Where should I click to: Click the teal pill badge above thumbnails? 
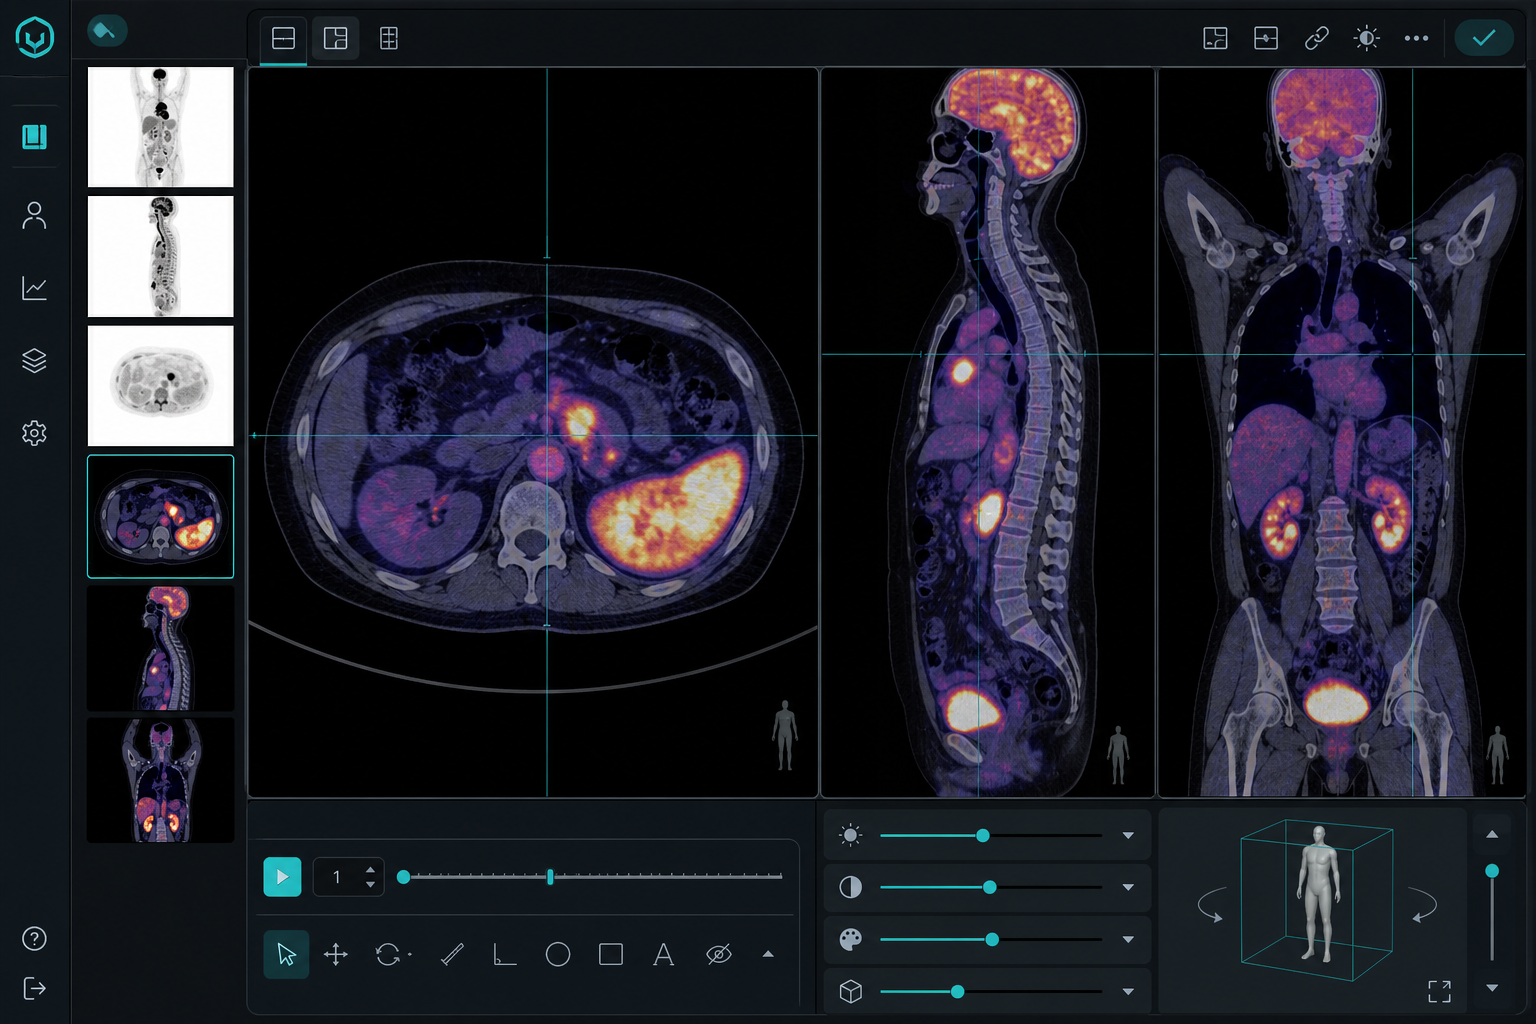click(107, 31)
